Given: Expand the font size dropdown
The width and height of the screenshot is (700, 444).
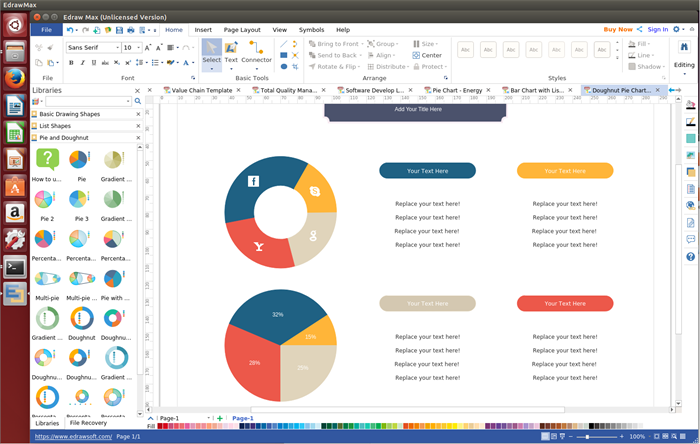Looking at the screenshot, I should 140,47.
